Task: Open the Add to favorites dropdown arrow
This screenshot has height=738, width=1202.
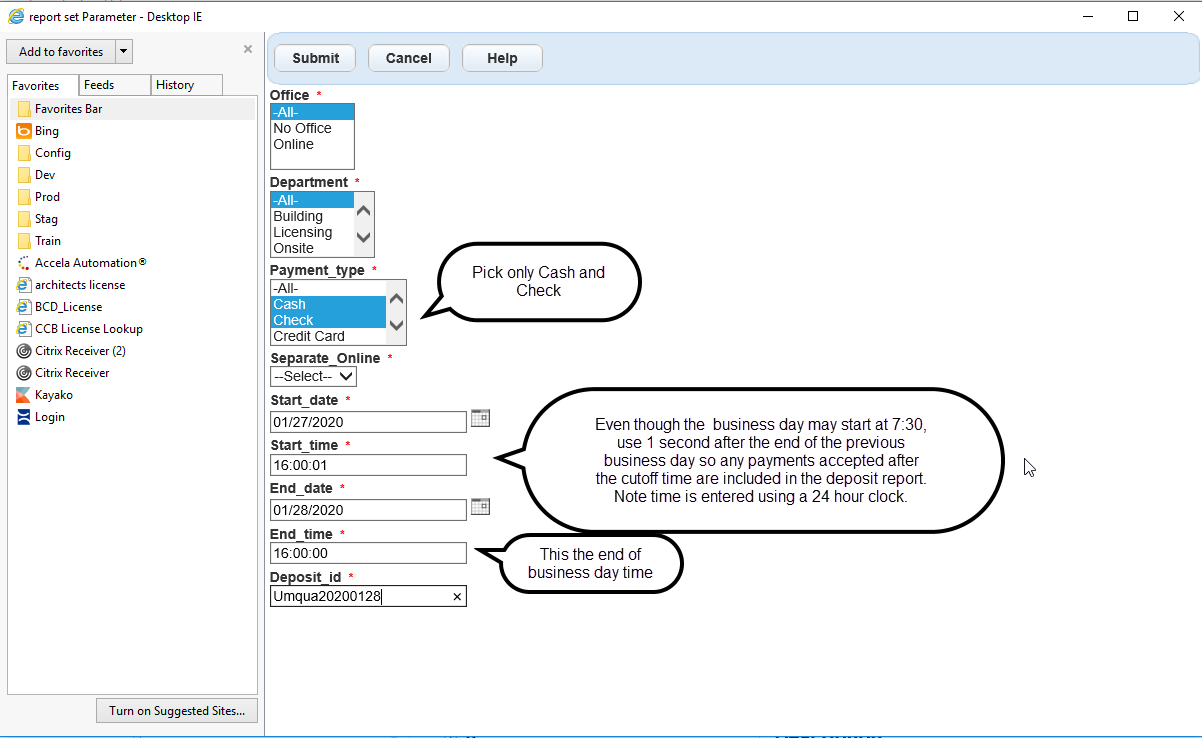Action: coord(123,52)
